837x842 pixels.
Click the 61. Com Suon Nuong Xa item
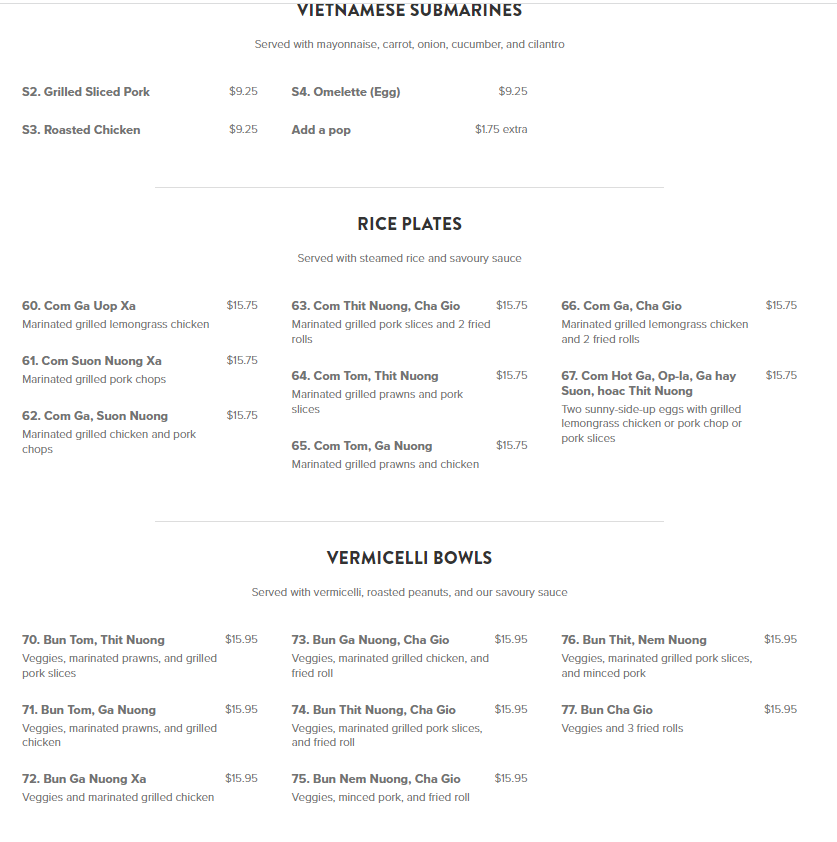point(92,361)
